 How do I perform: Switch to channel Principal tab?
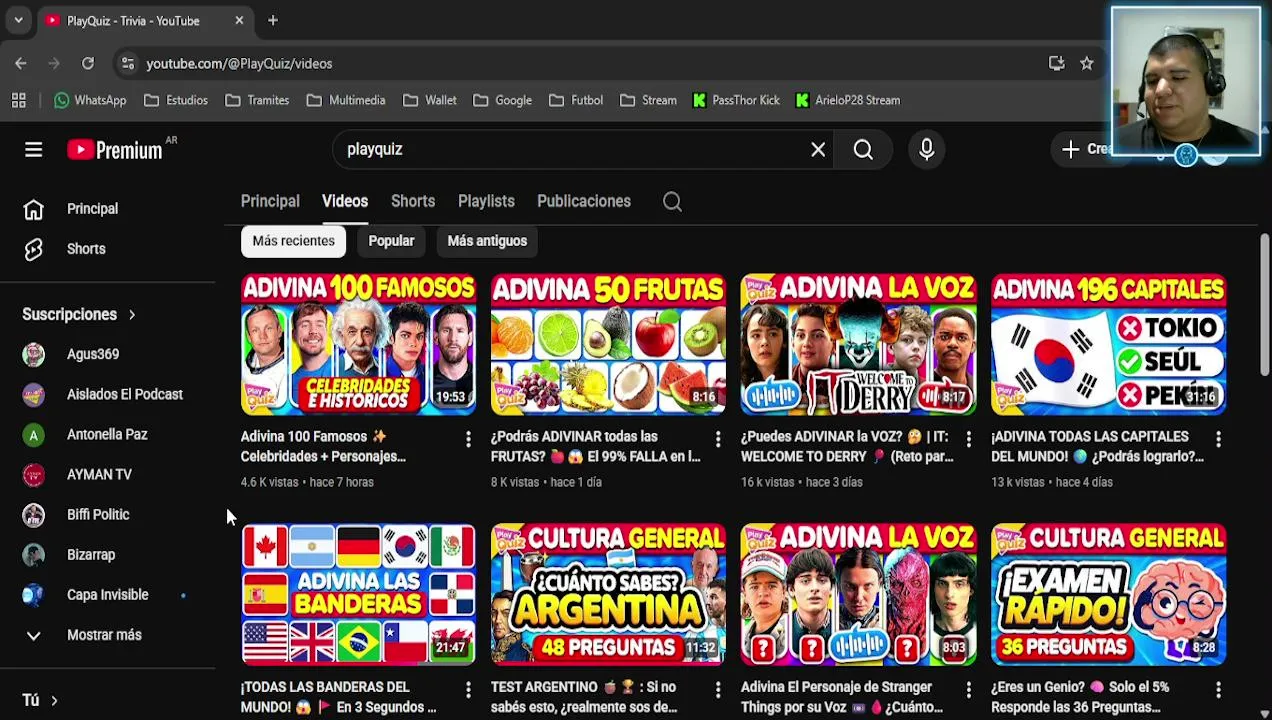[x=270, y=201]
